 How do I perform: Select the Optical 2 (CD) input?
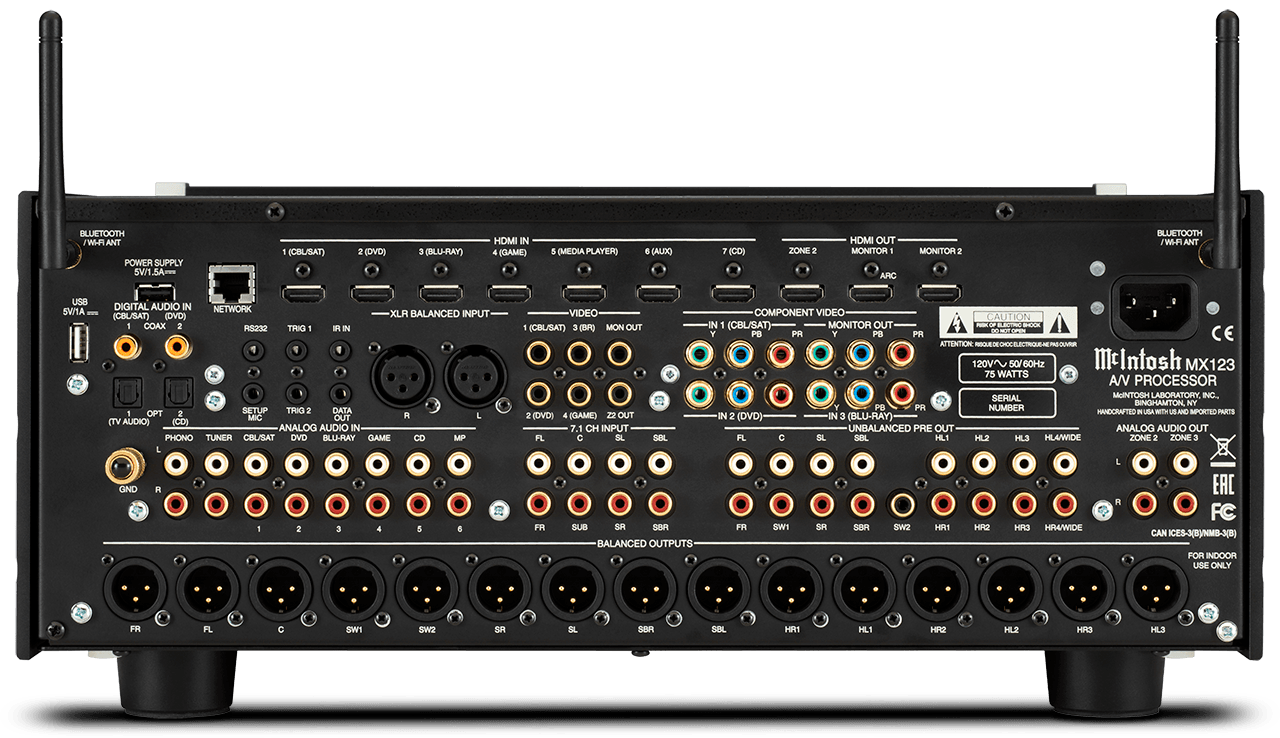181,394
